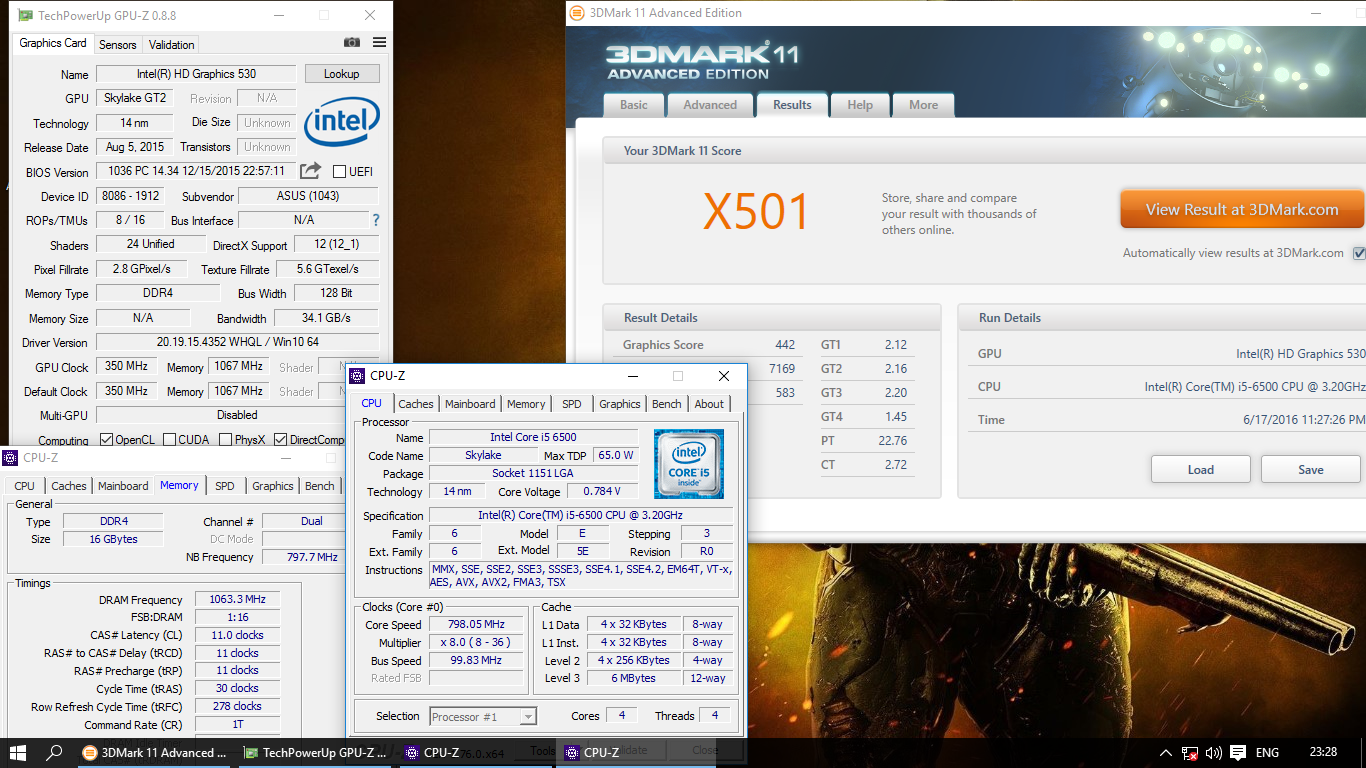Click the GPU-Z screenshot camera icon
The width and height of the screenshot is (1366, 768).
(x=352, y=42)
